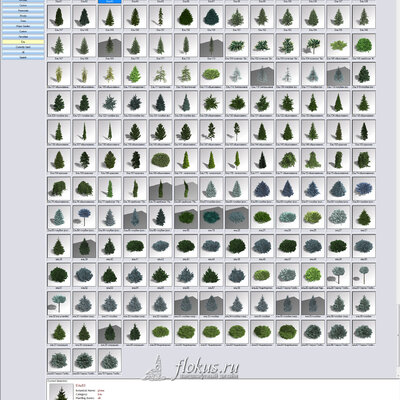400x400 pixels.
Task: Select the yellow highlighted category in the sidebar
Action: click(23, 42)
